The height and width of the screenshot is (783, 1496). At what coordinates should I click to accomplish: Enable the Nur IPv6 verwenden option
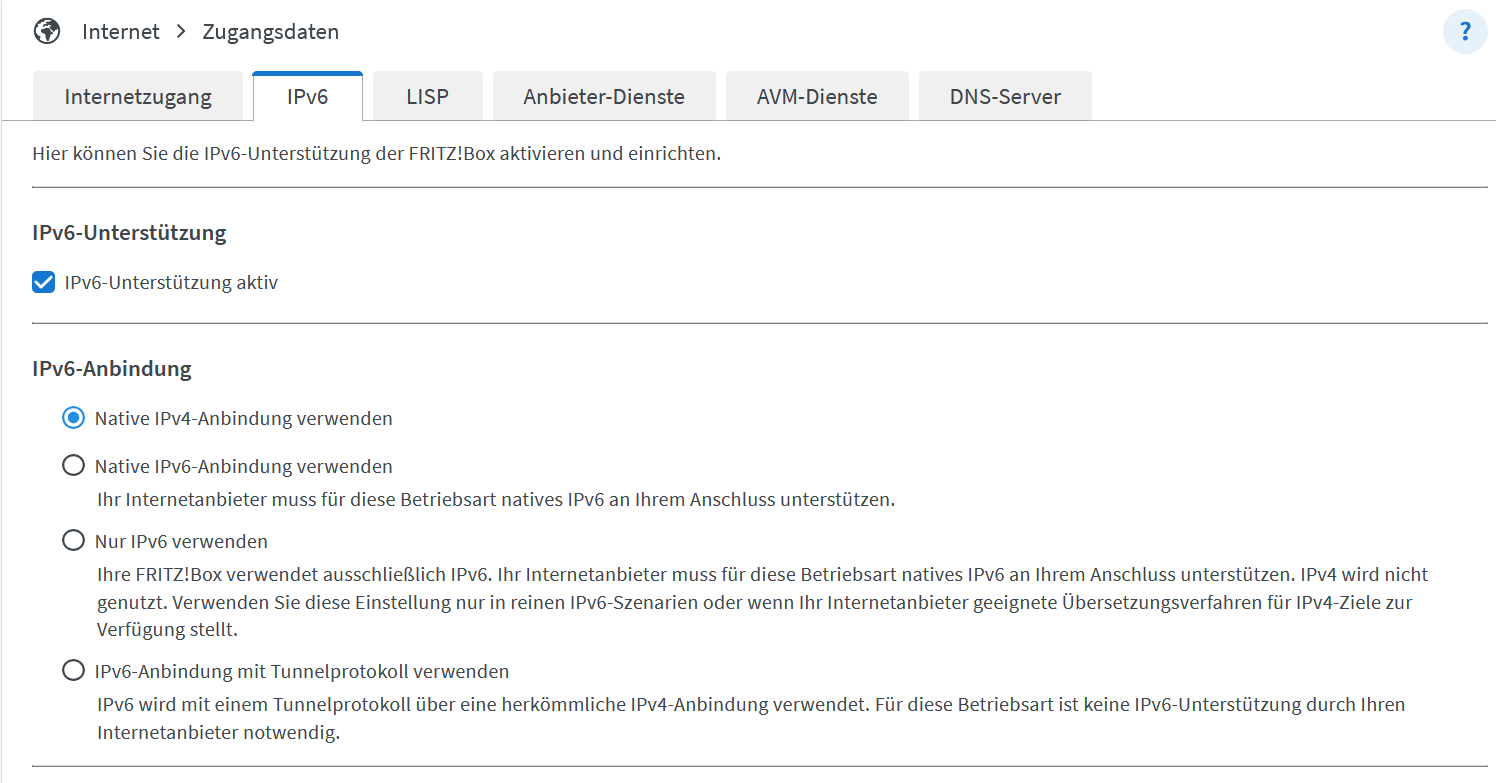pyautogui.click(x=73, y=541)
